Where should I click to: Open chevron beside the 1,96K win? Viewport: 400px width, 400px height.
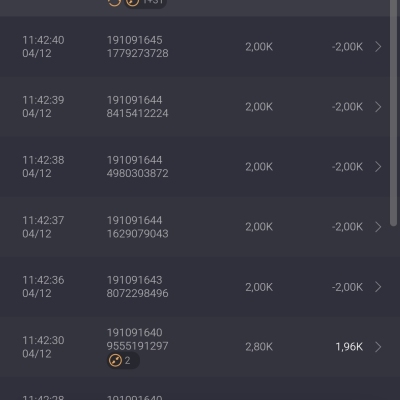click(x=378, y=347)
